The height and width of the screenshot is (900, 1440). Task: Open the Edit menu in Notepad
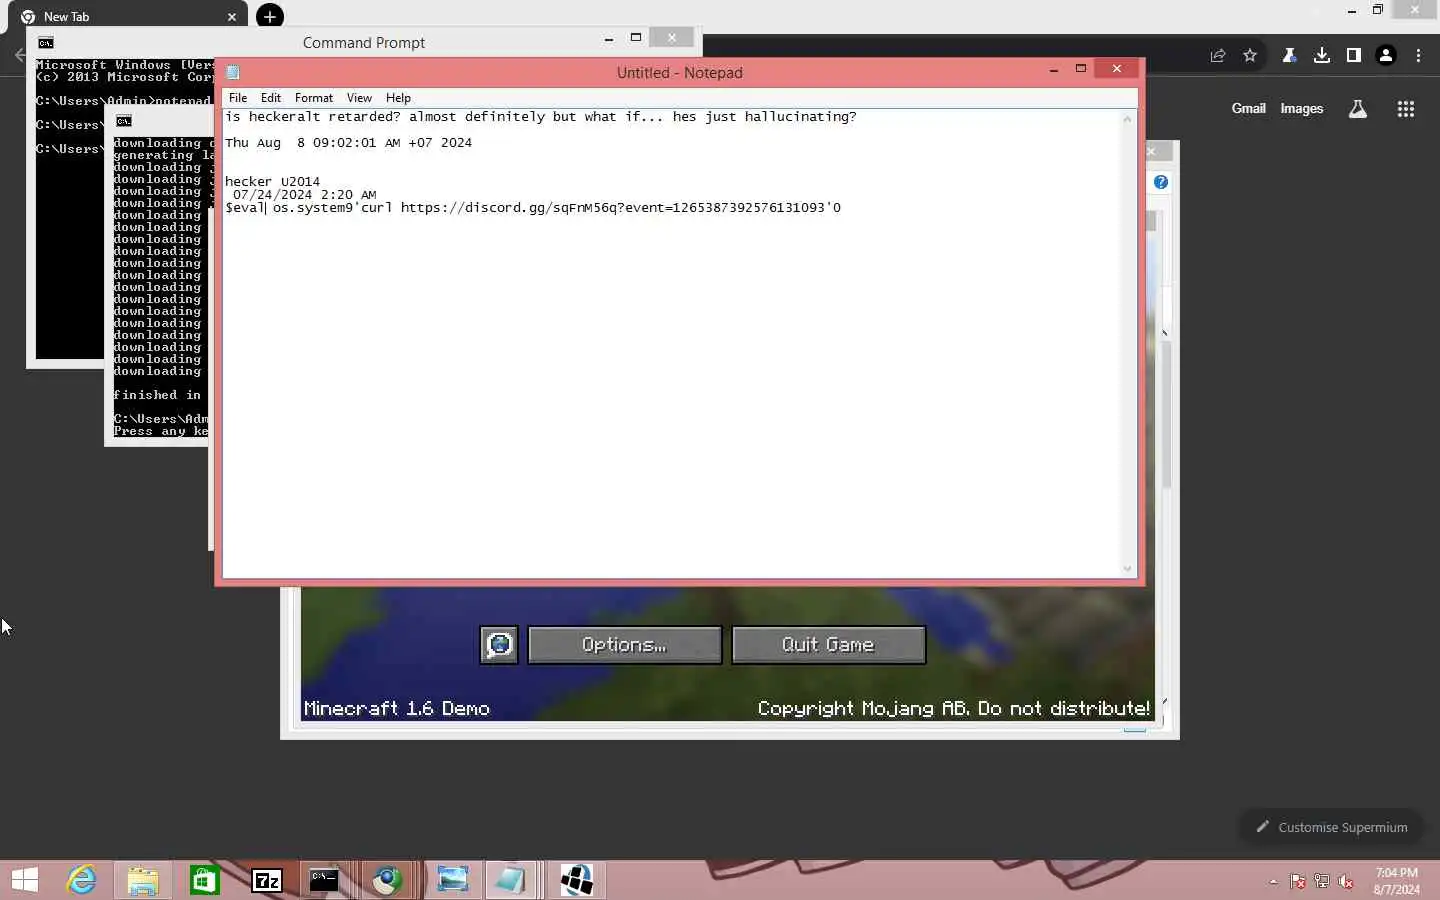(270, 98)
